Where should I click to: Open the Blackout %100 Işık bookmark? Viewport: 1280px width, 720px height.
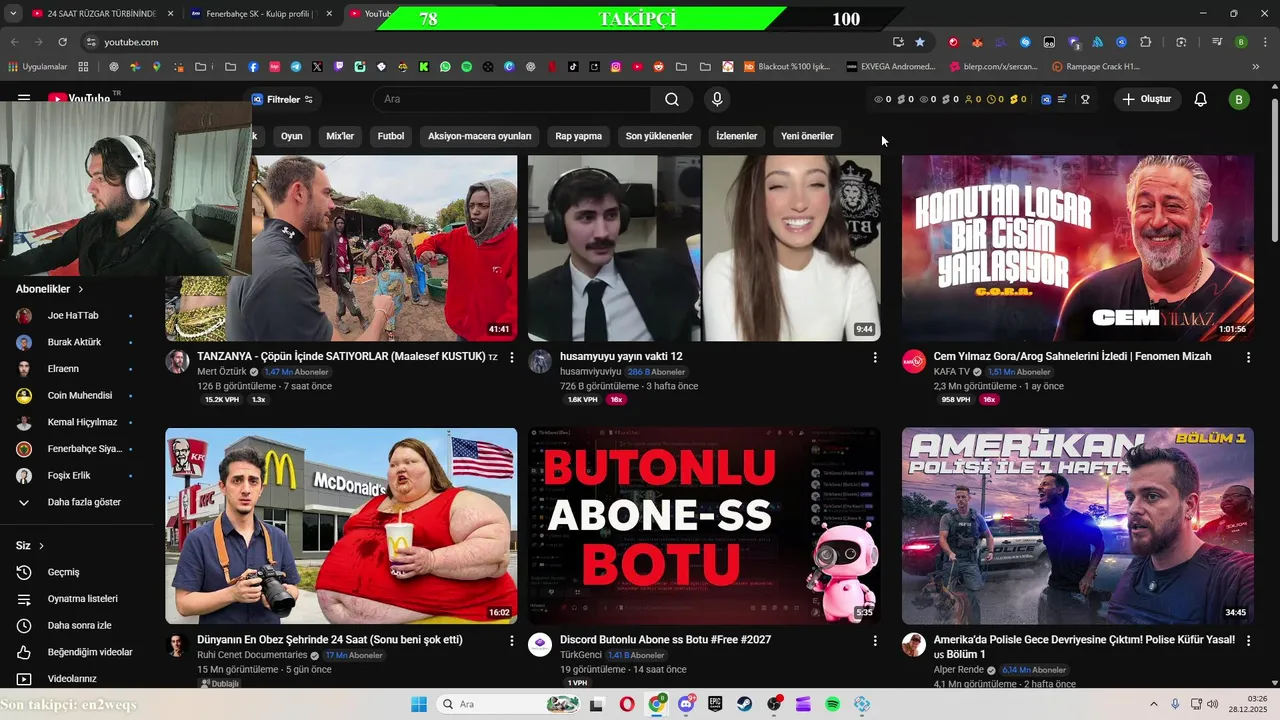pyautogui.click(x=787, y=67)
